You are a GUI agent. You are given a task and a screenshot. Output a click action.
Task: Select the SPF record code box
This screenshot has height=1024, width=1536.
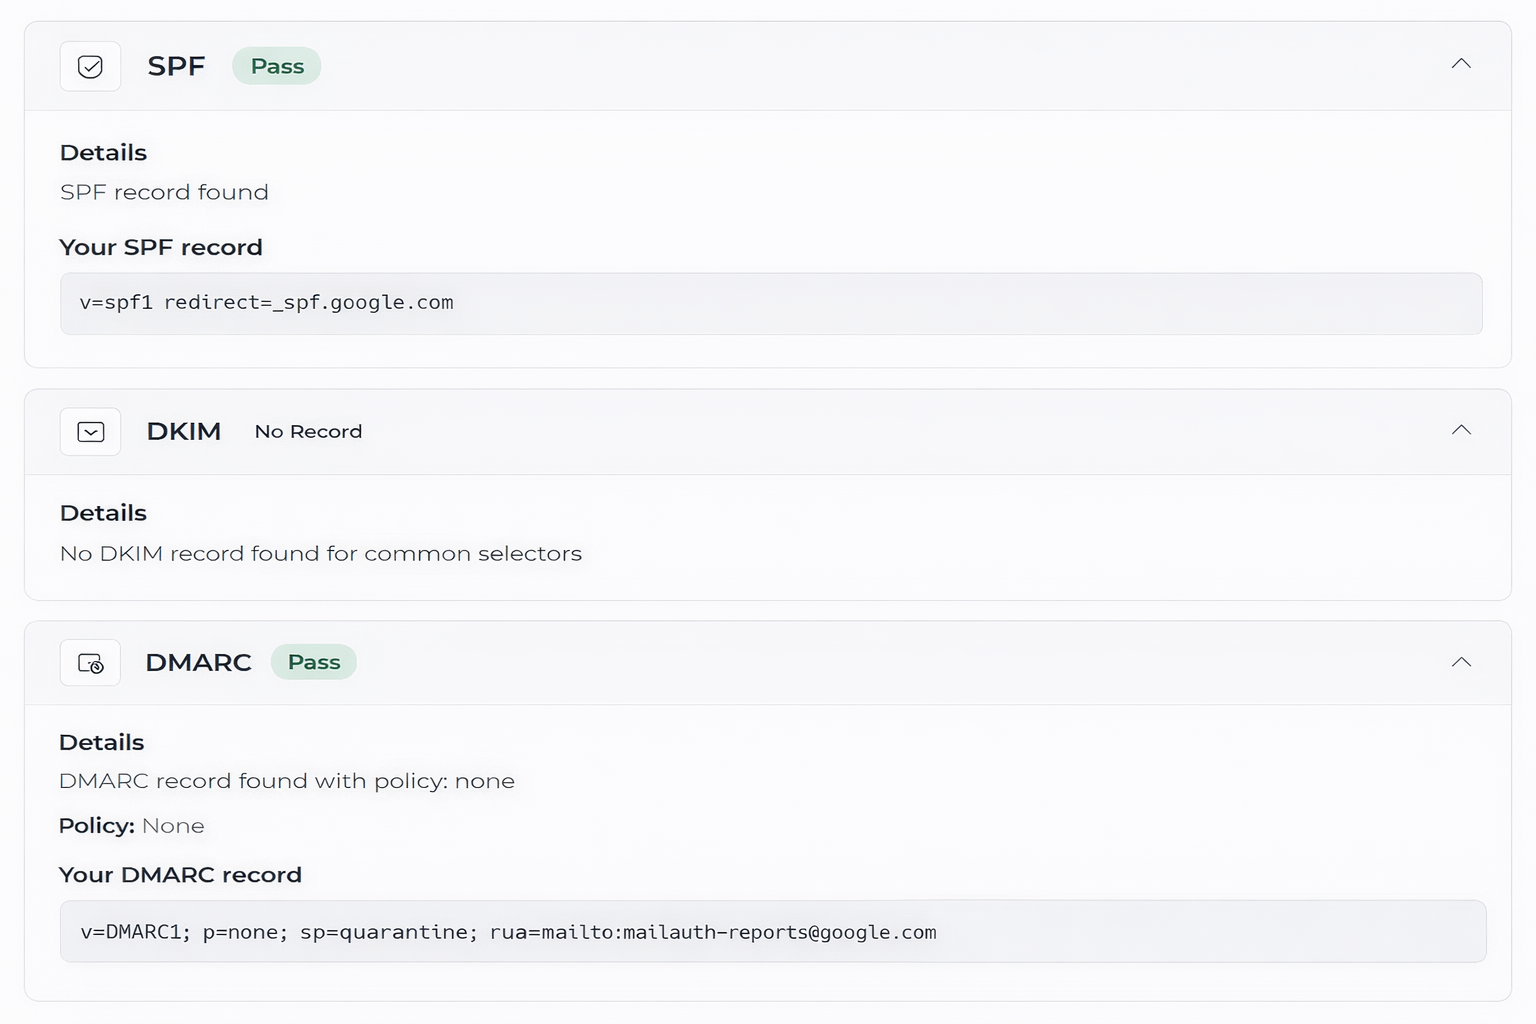point(771,303)
